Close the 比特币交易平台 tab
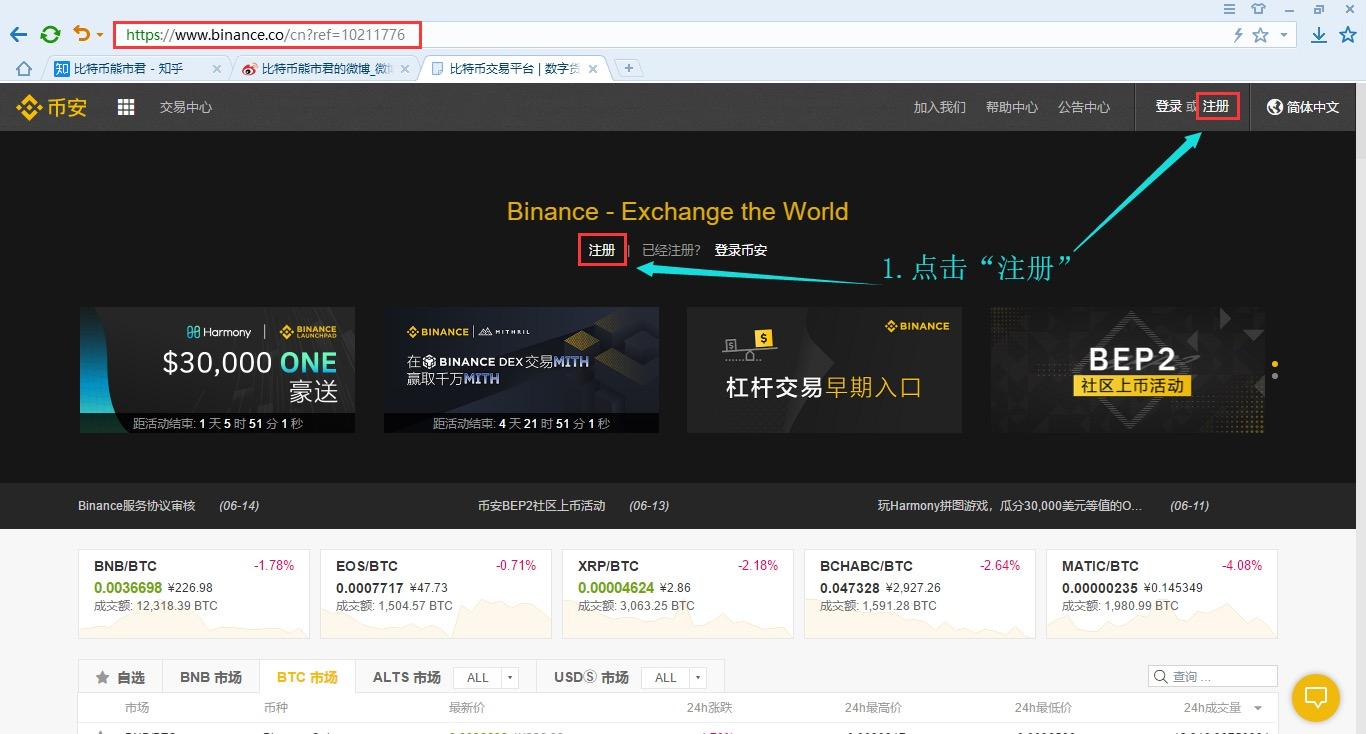 click(x=593, y=69)
